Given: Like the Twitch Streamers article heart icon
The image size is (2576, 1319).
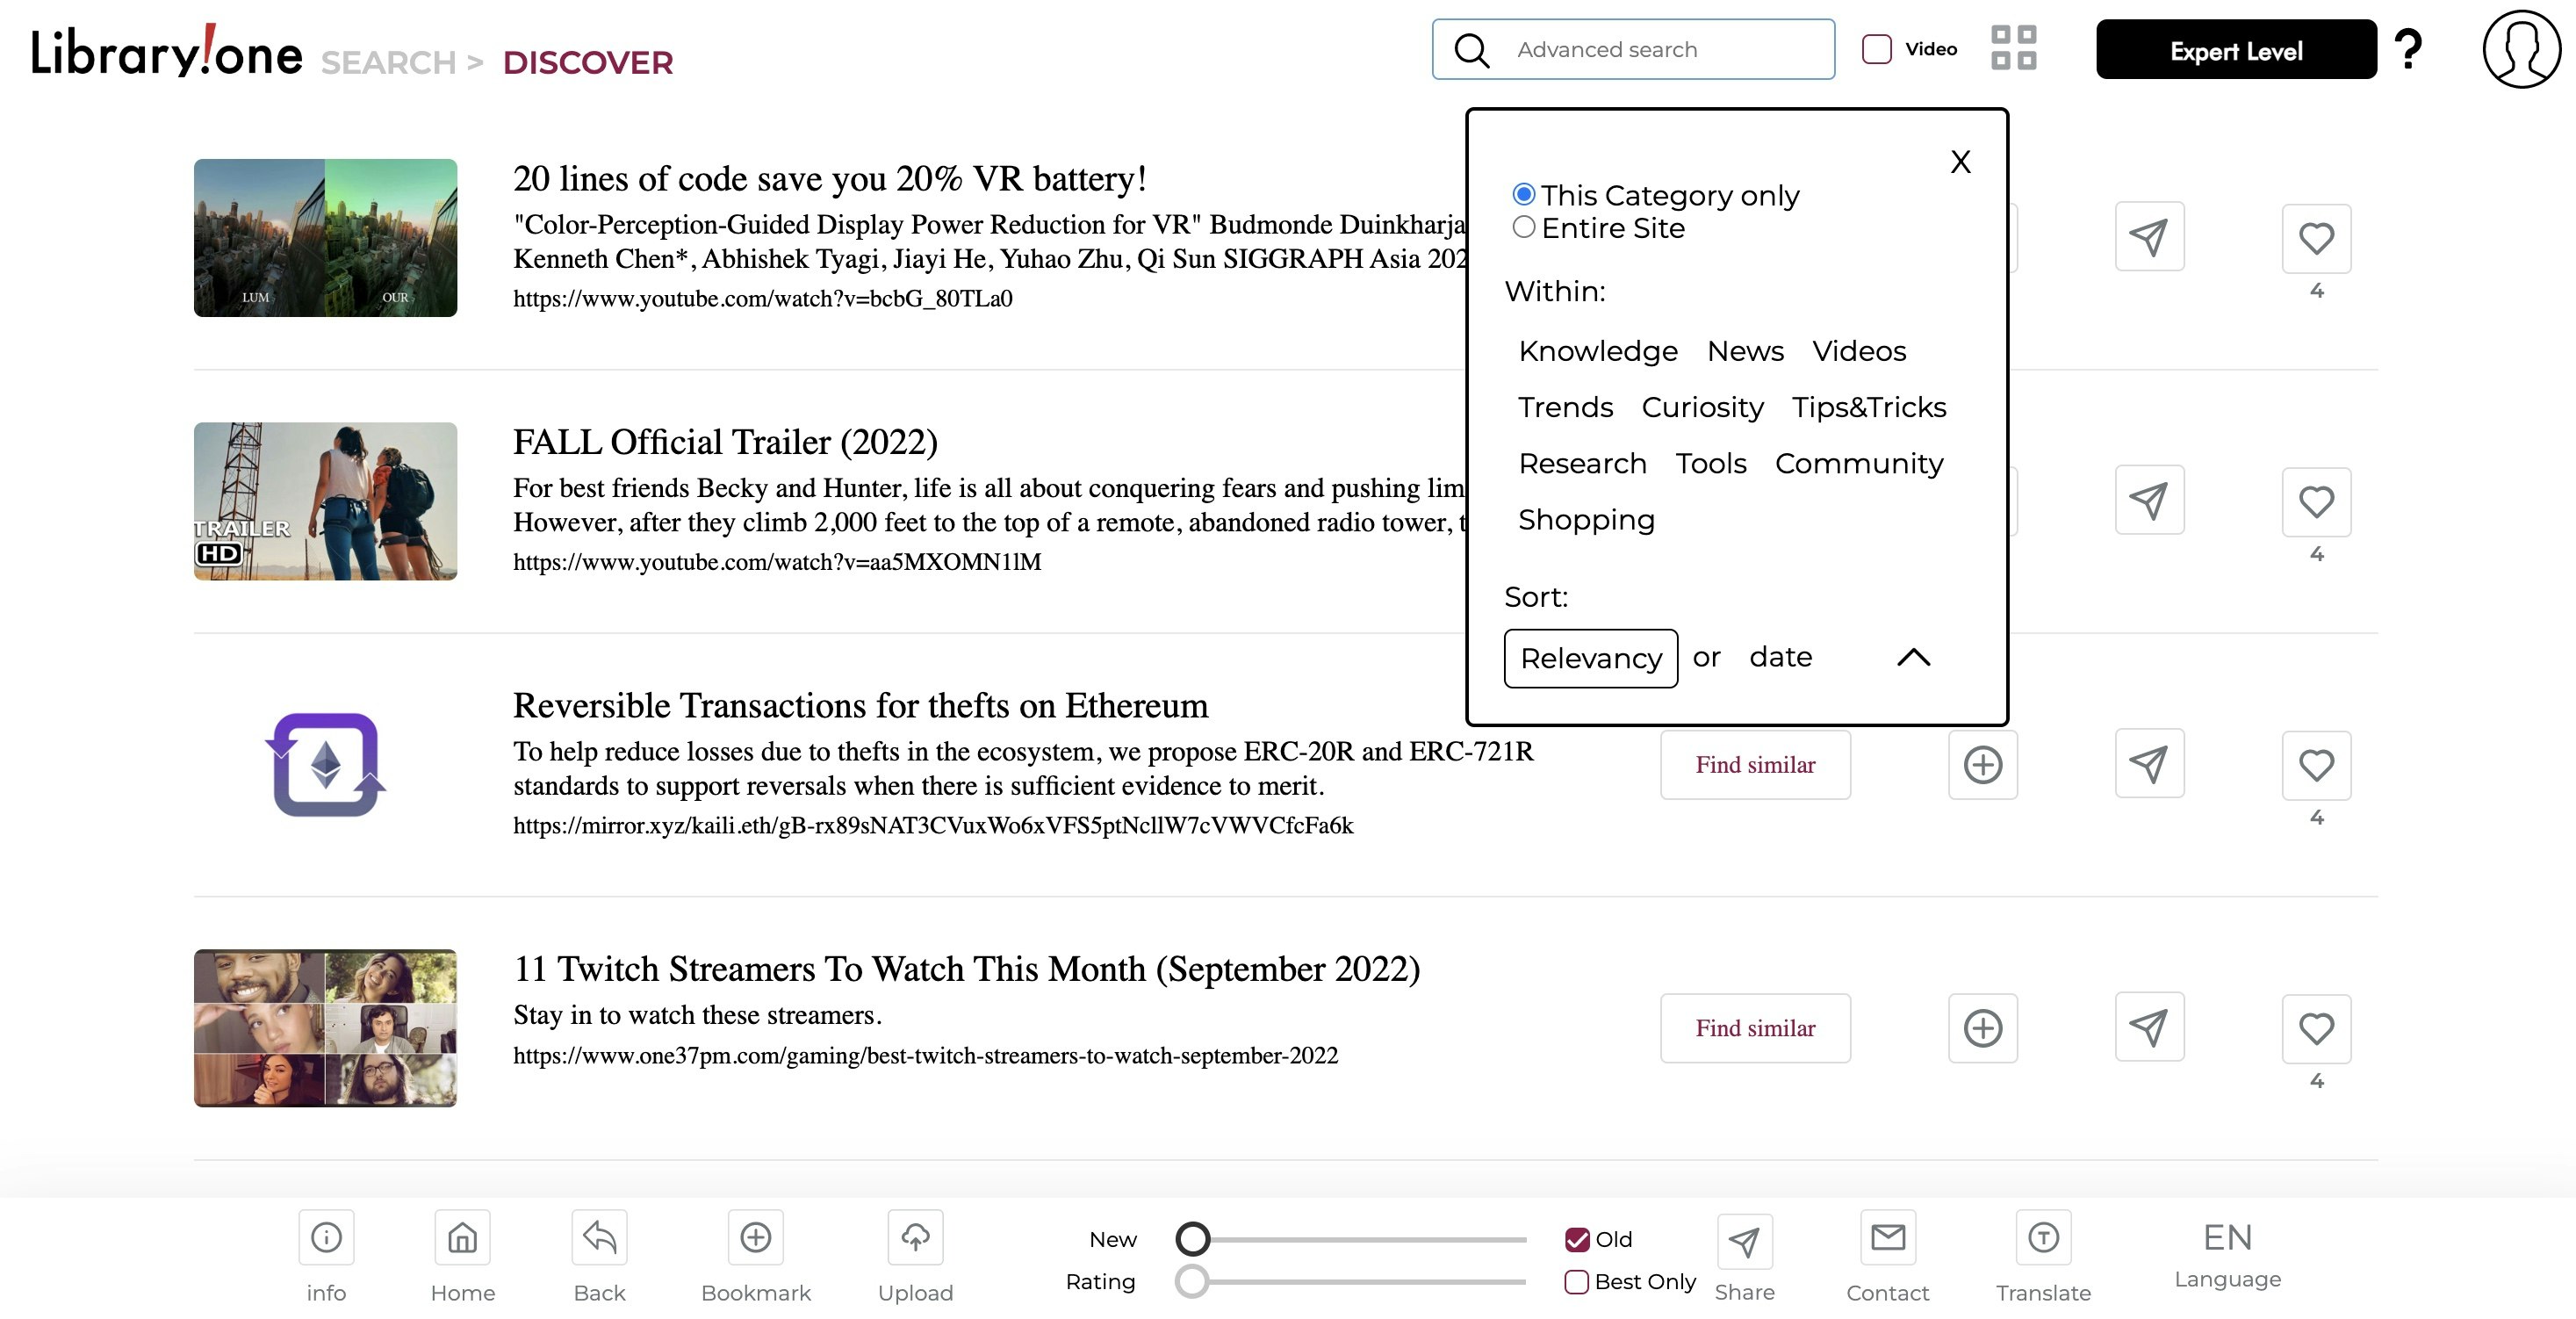Looking at the screenshot, I should (2316, 1028).
